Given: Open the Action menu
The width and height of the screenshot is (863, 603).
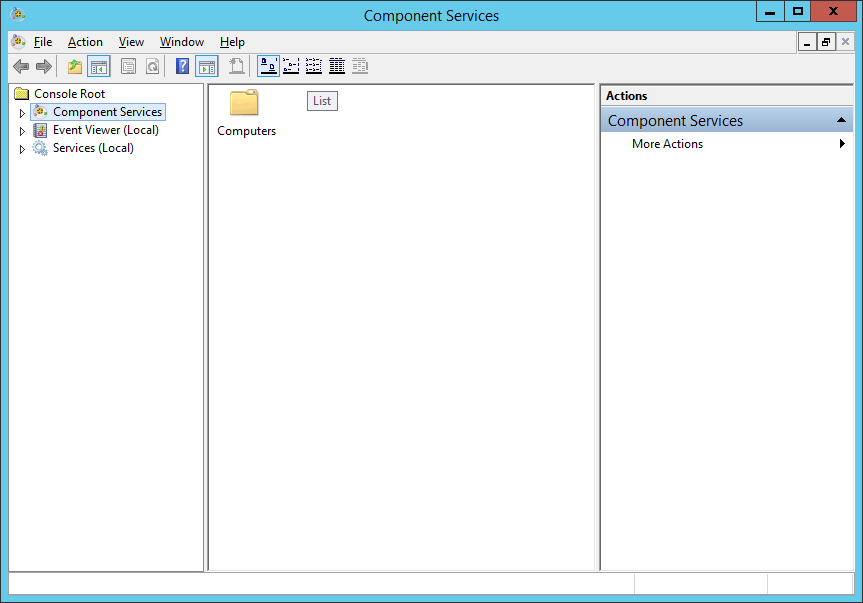Looking at the screenshot, I should [85, 42].
